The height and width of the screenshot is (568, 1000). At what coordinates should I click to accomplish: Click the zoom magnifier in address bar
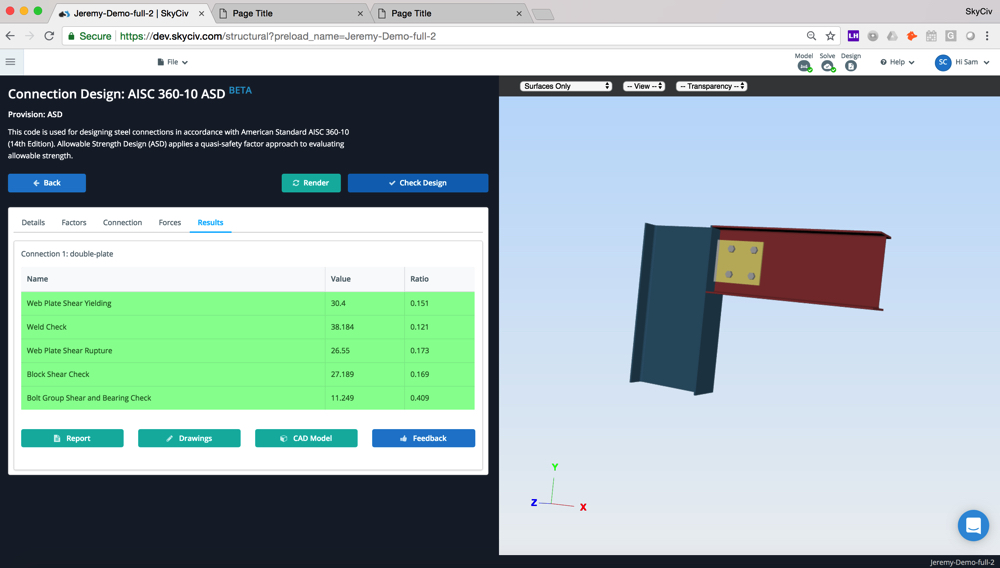811,36
